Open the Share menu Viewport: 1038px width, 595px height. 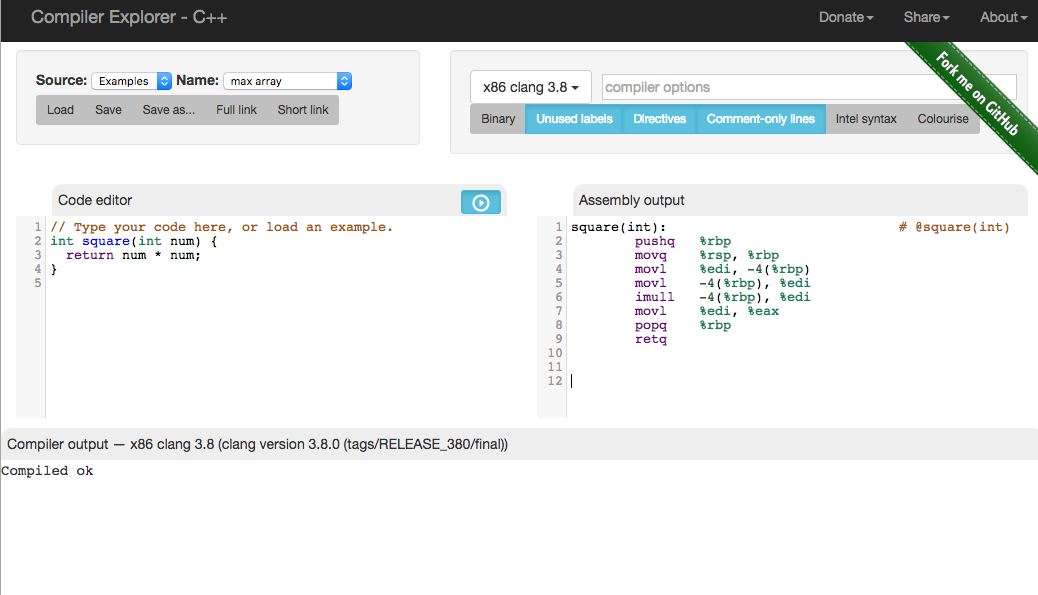(927, 17)
